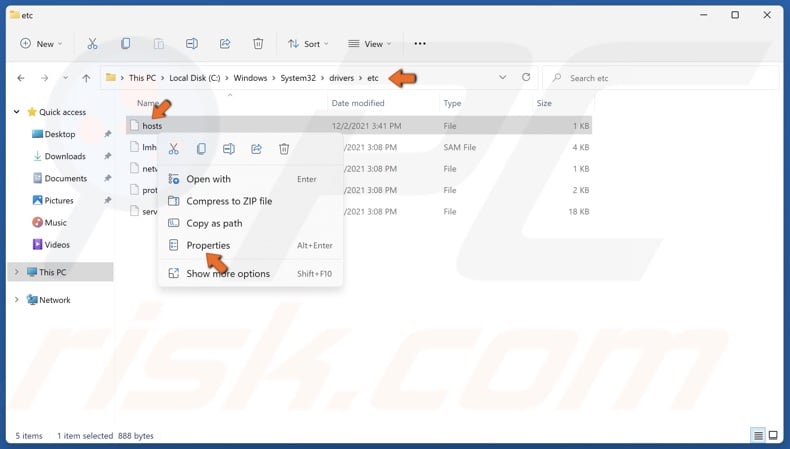Screen dimensions: 790x449
Task: Click Rename icon in the context menu
Action: coord(229,149)
